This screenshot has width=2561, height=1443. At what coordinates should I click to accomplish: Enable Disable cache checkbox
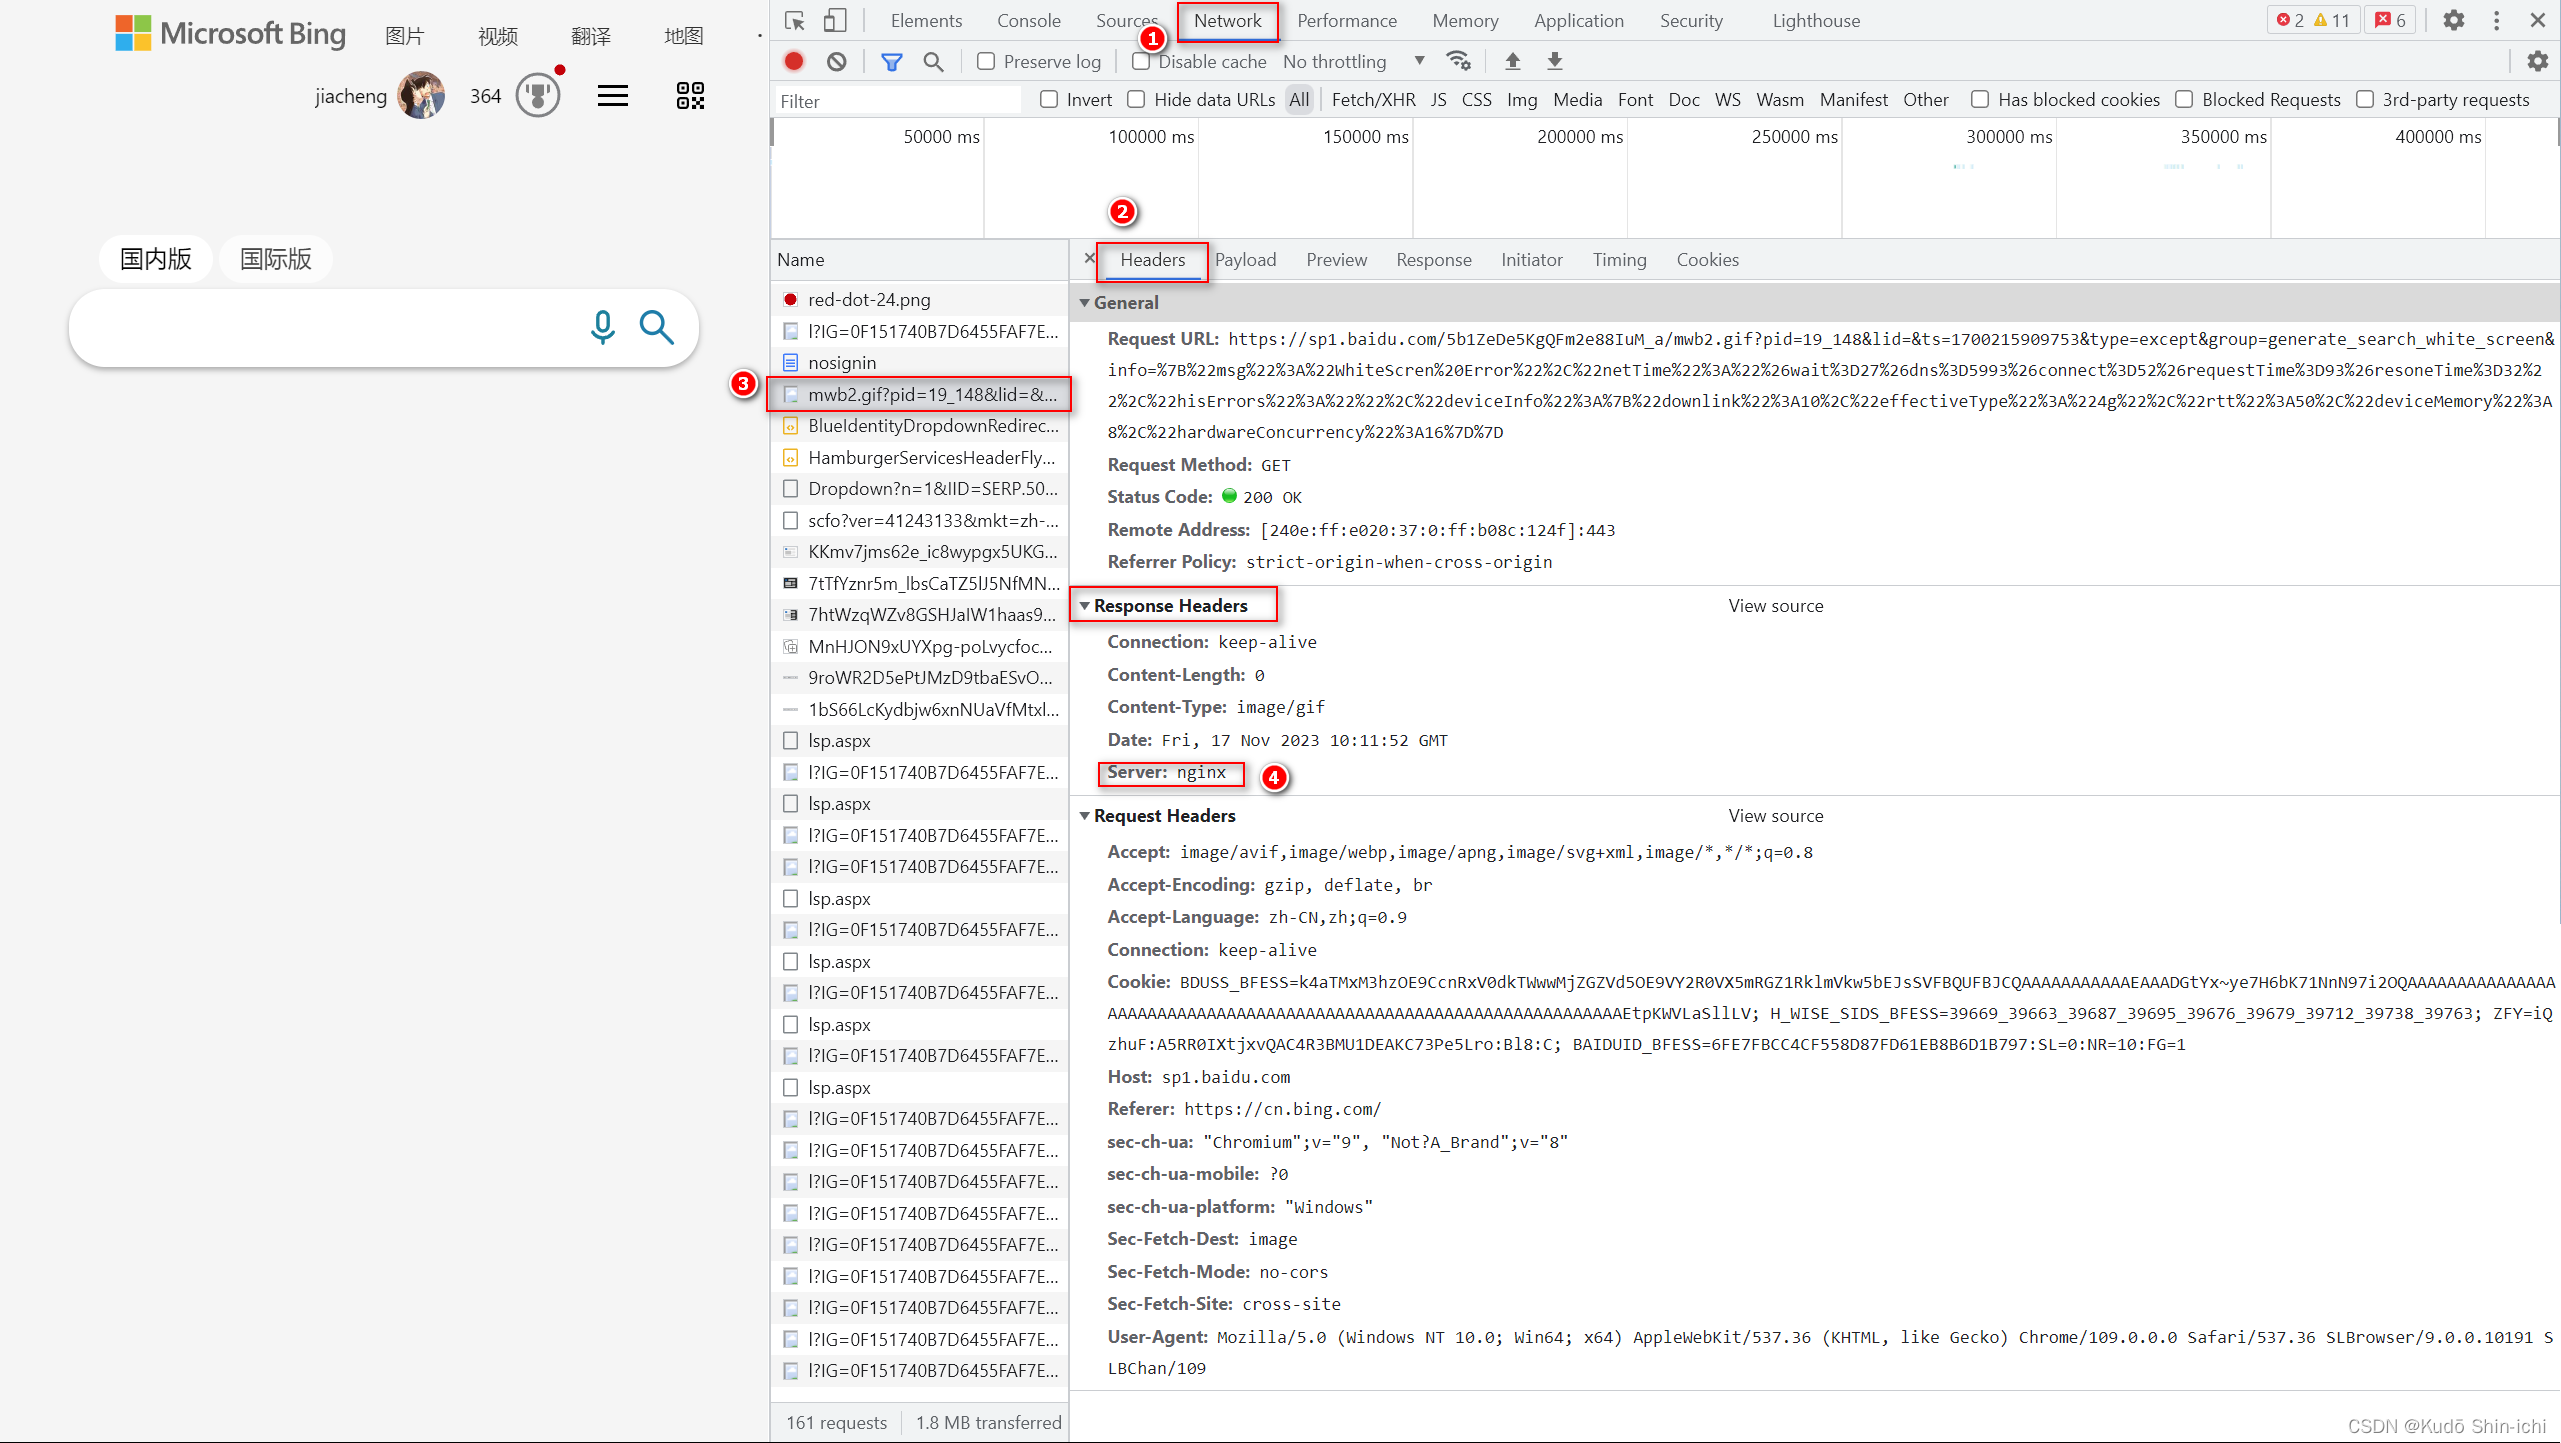(x=1140, y=62)
